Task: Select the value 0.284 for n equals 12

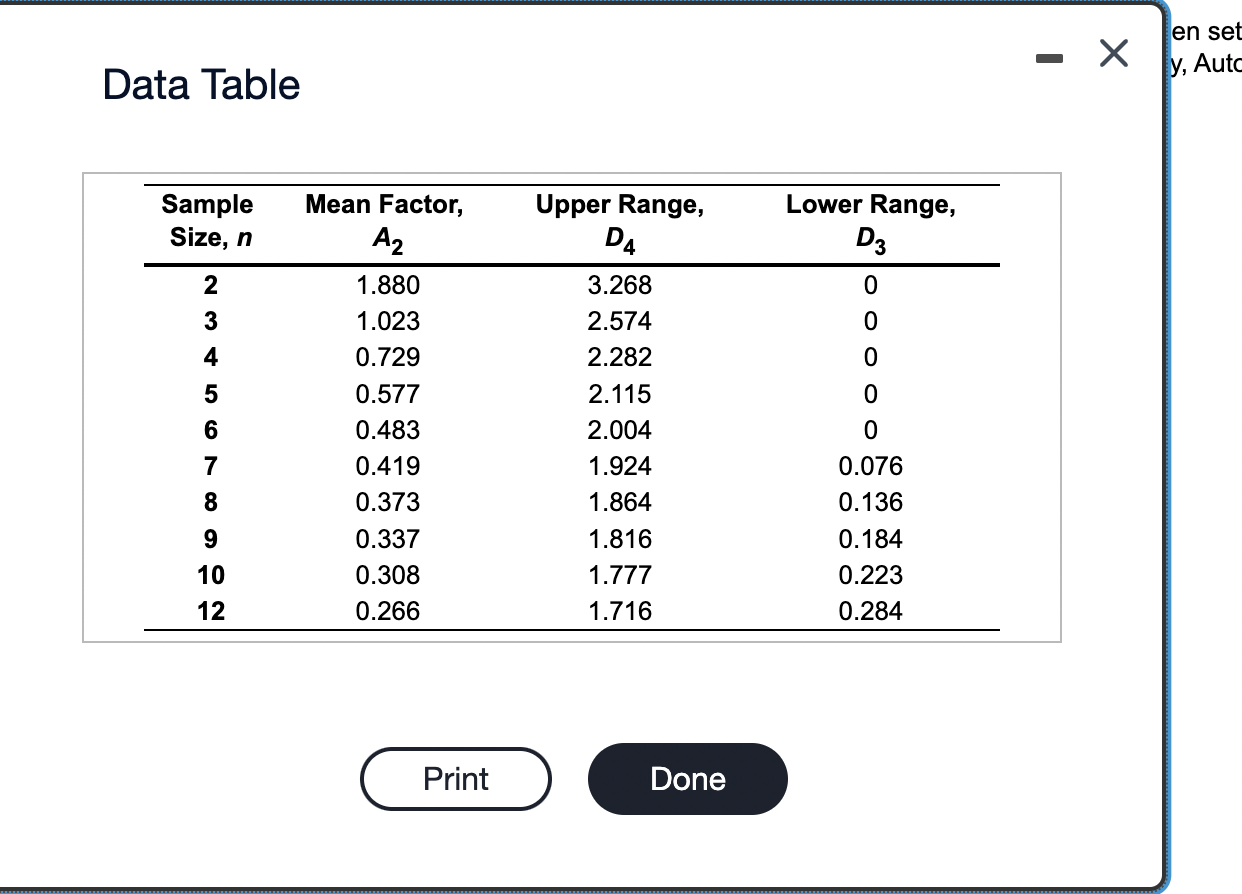Action: pyautogui.click(x=871, y=611)
